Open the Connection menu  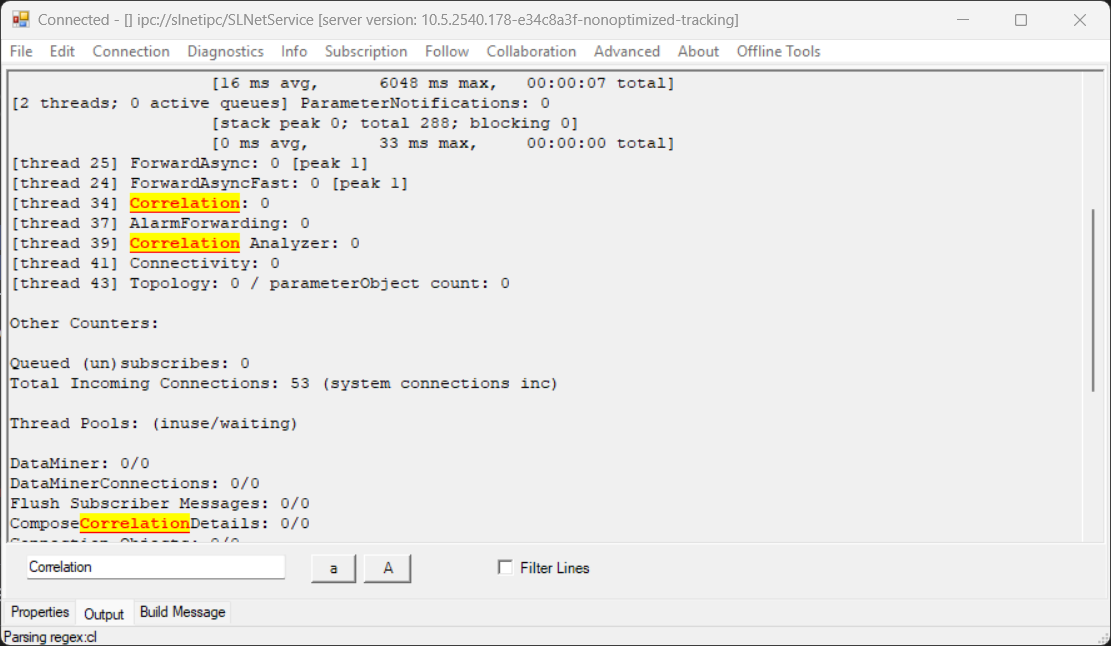131,51
